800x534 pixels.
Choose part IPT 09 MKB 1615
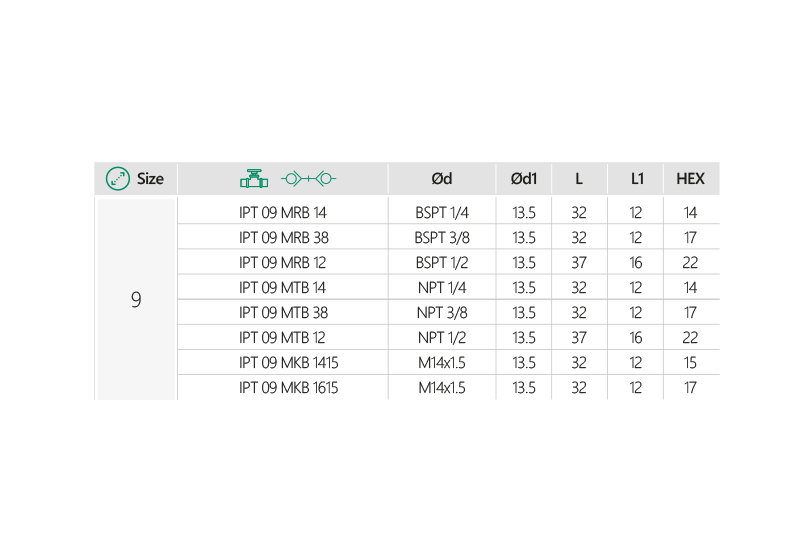point(288,388)
